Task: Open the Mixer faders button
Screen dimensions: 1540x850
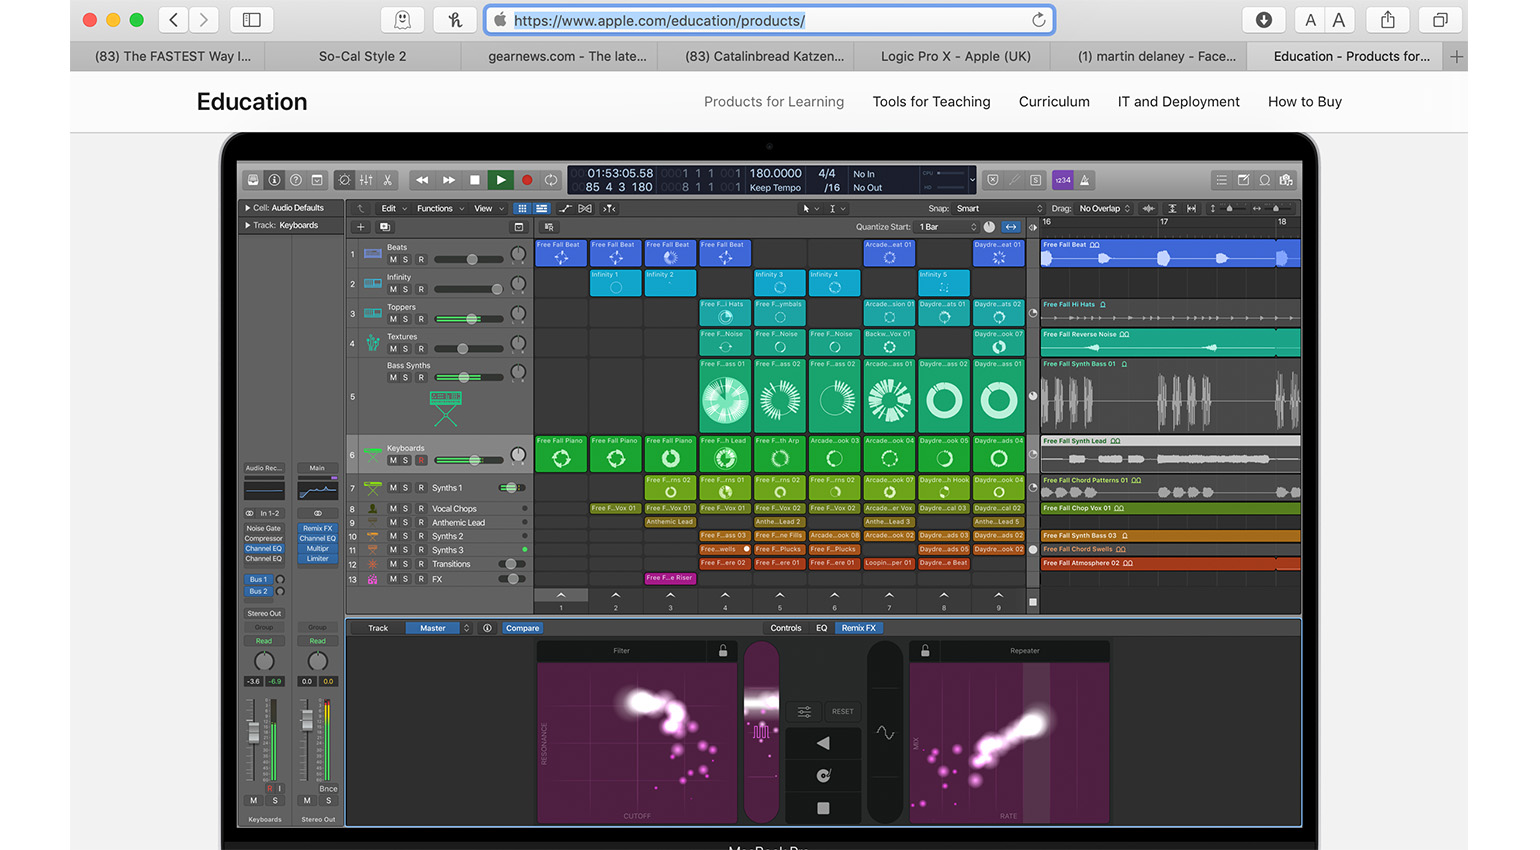Action: pos(366,180)
